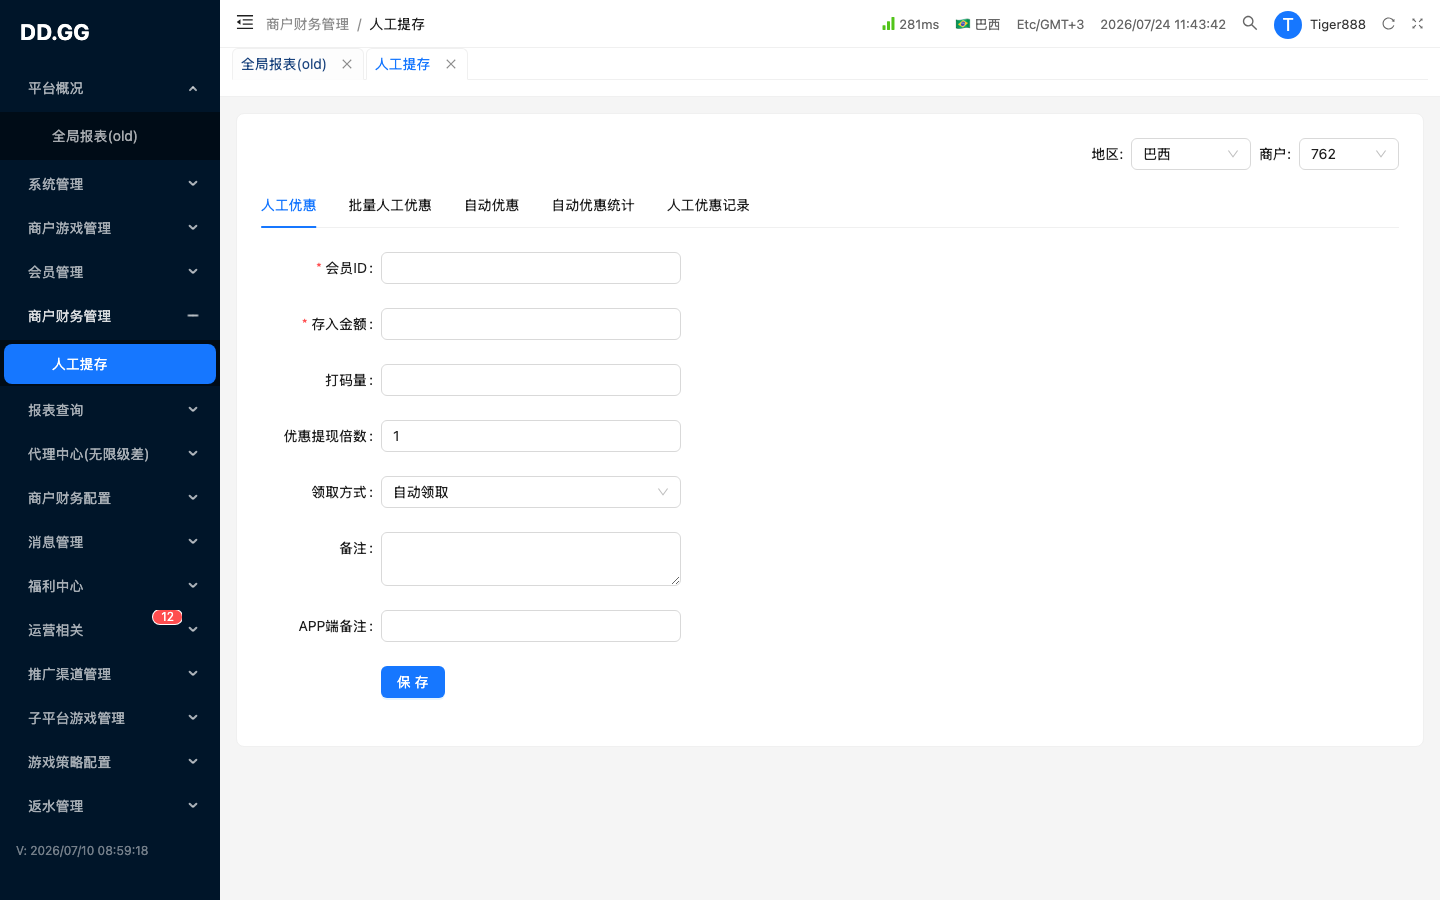The image size is (1440, 900).
Task: Open 全局报表(old) in the sidebar
Action: point(110,136)
